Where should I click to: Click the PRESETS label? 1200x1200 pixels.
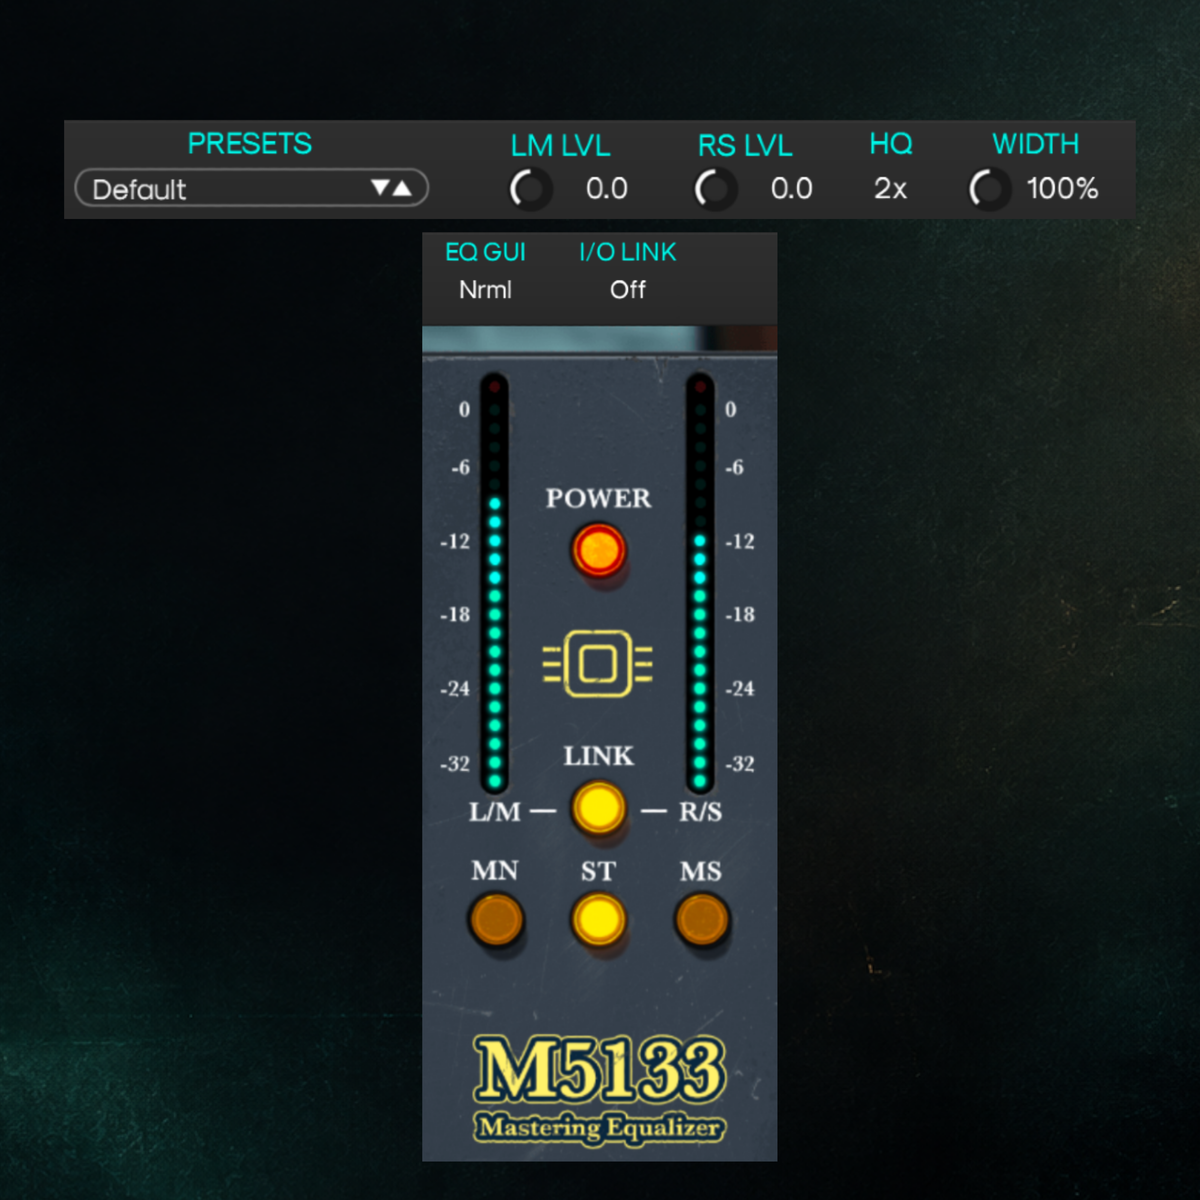(250, 144)
